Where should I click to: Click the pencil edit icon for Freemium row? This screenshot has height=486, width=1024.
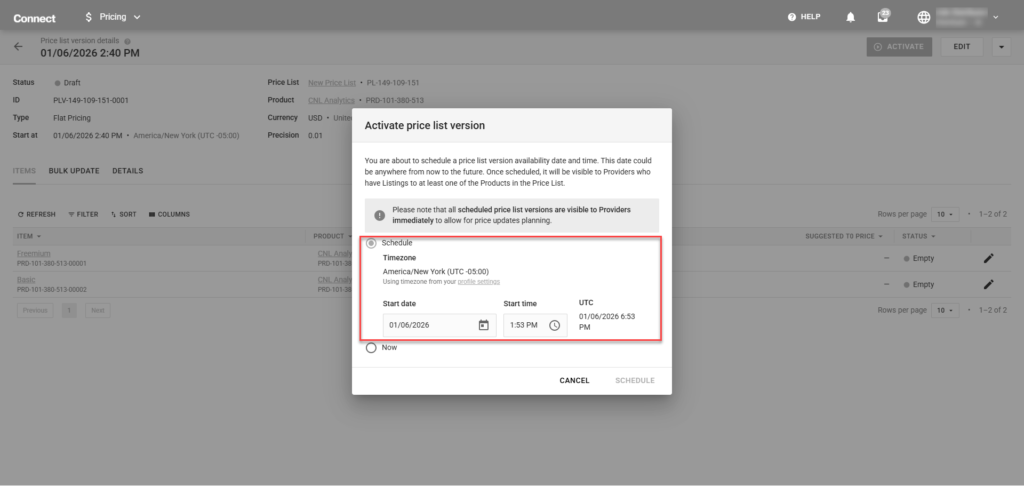[x=988, y=258]
